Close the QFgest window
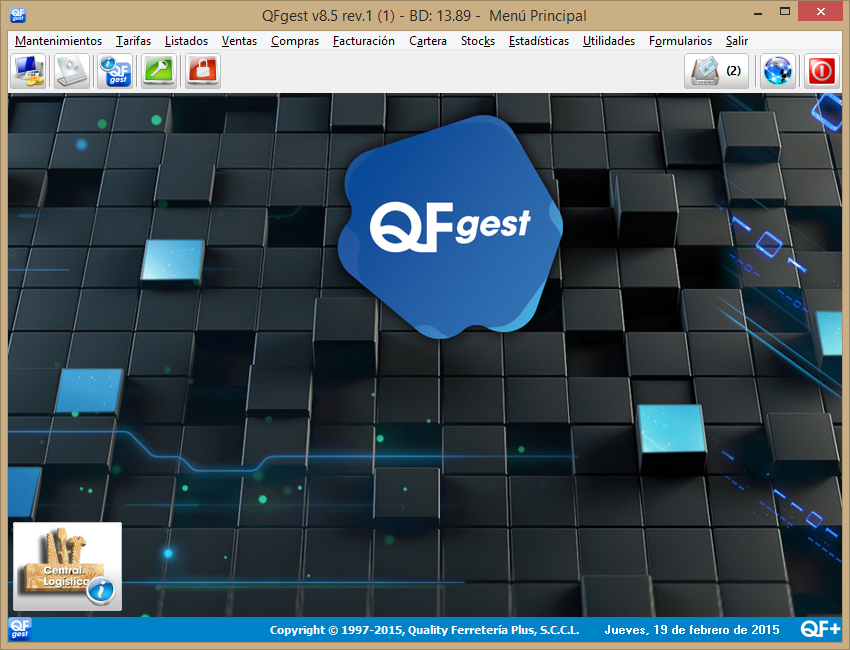This screenshot has height=650, width=850. click(821, 12)
